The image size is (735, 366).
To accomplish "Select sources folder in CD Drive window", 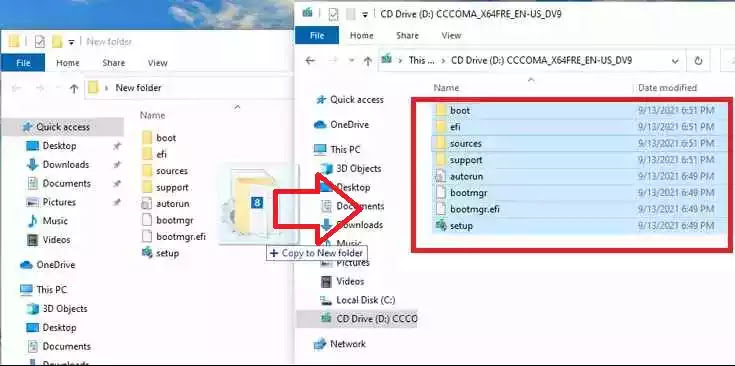I will (x=580, y=143).
